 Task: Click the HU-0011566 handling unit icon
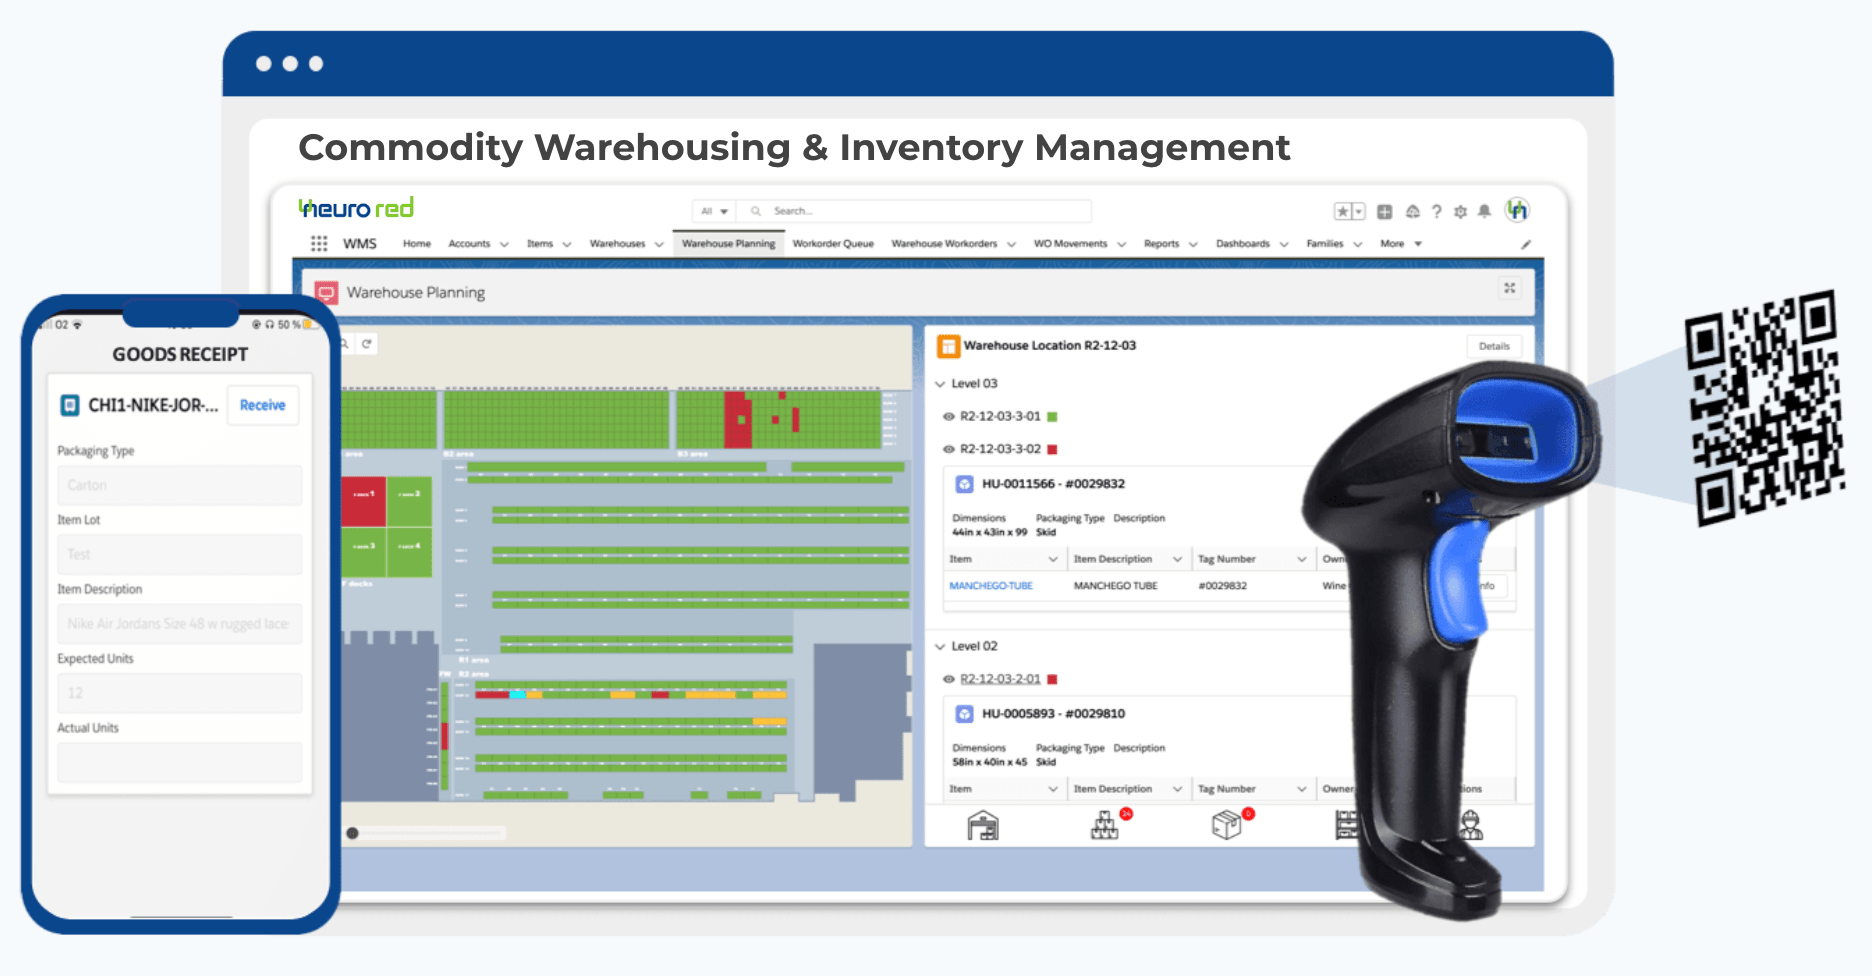(x=964, y=484)
